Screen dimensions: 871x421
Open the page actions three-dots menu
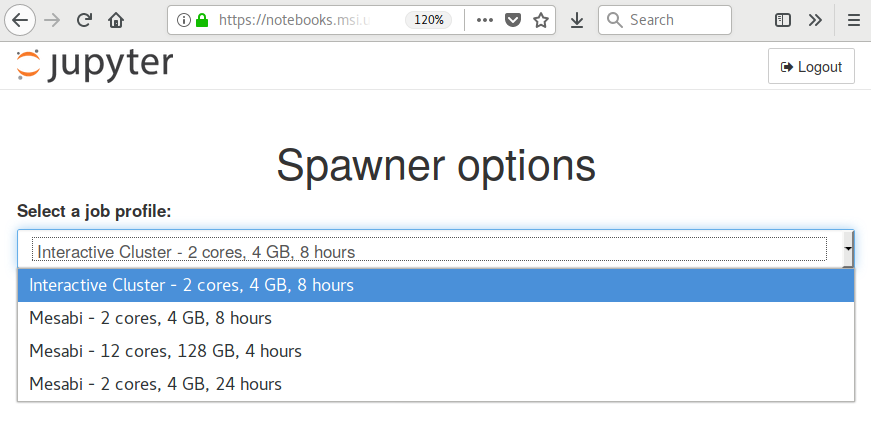[485, 20]
